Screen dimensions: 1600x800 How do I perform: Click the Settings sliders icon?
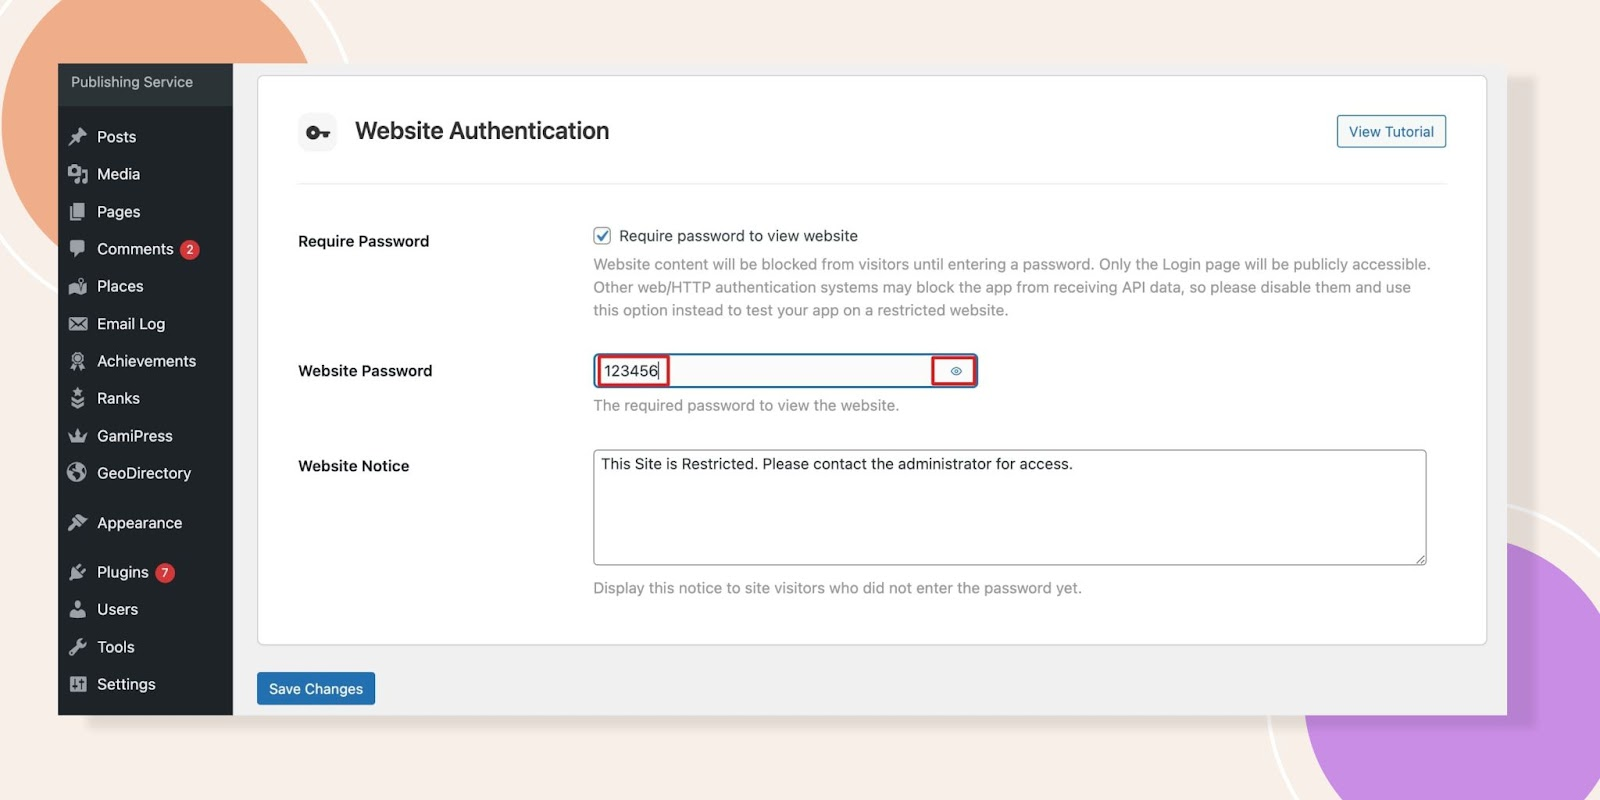tap(78, 684)
